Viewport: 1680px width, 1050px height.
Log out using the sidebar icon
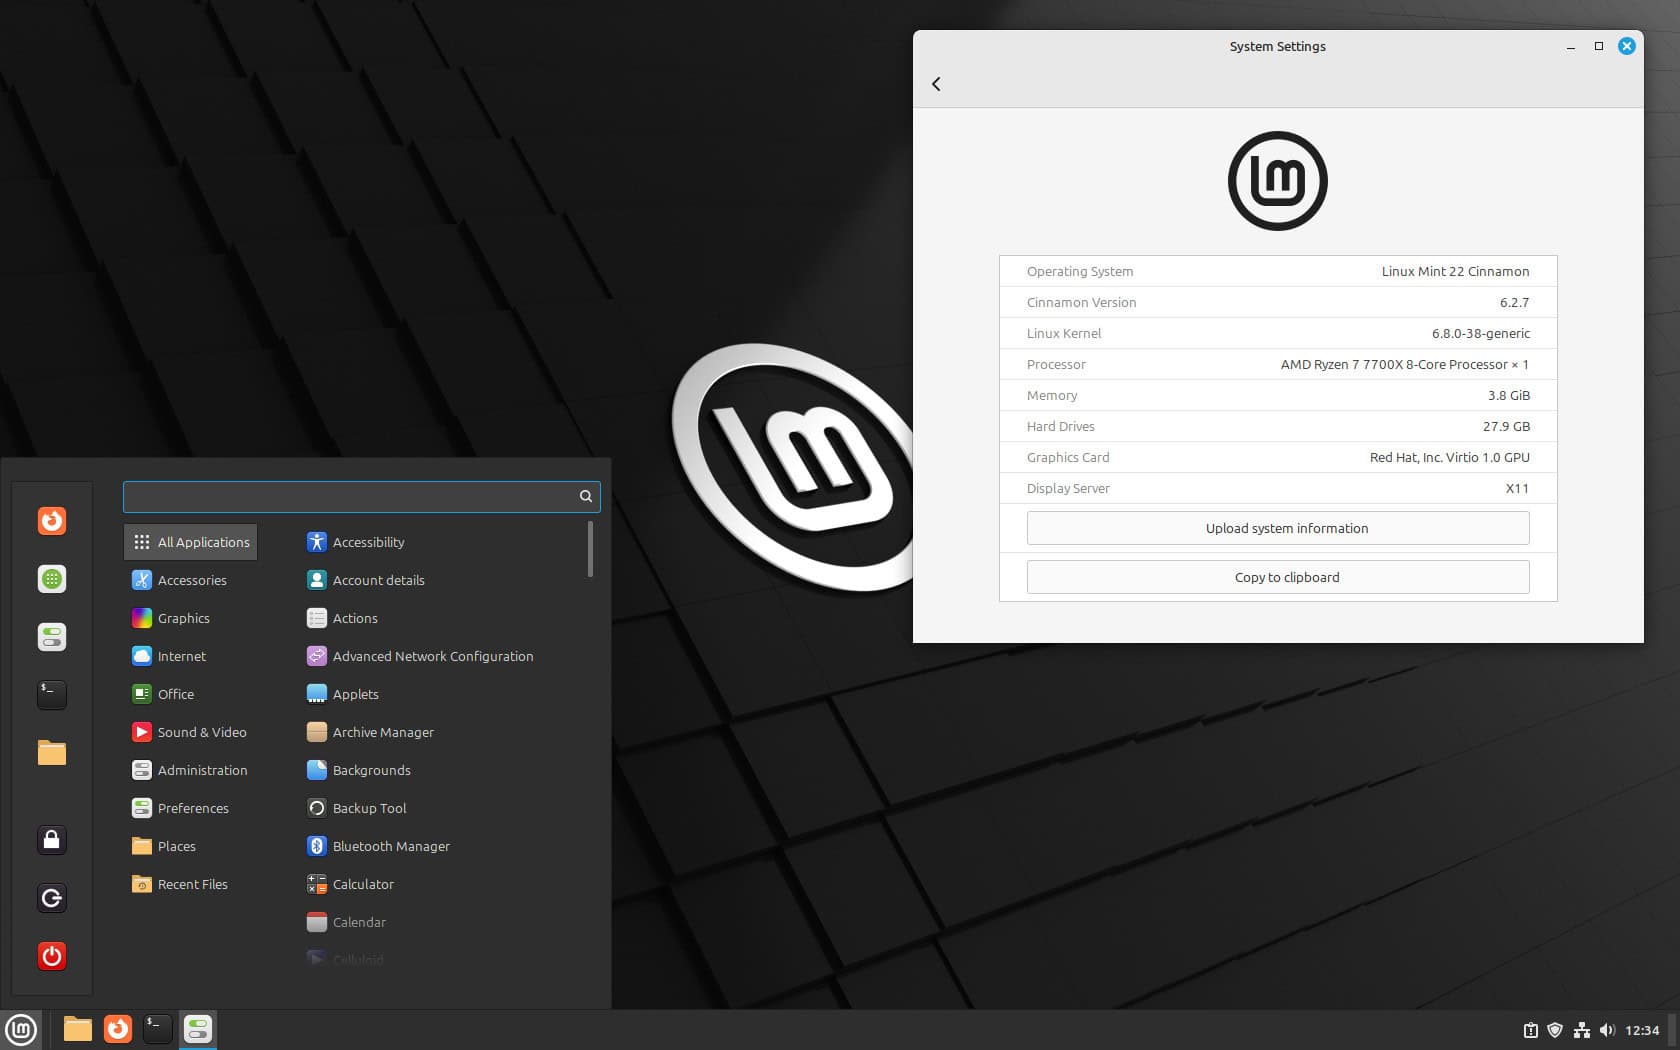(x=51, y=898)
